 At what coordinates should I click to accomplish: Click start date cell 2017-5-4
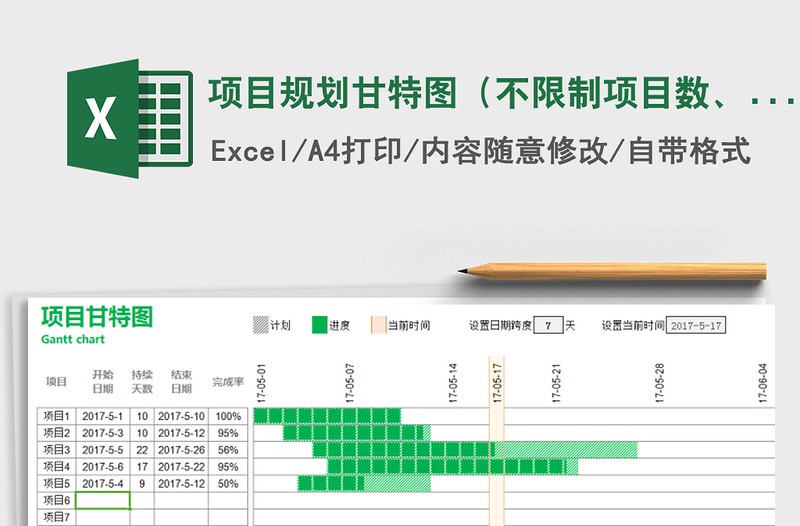[x=103, y=483]
